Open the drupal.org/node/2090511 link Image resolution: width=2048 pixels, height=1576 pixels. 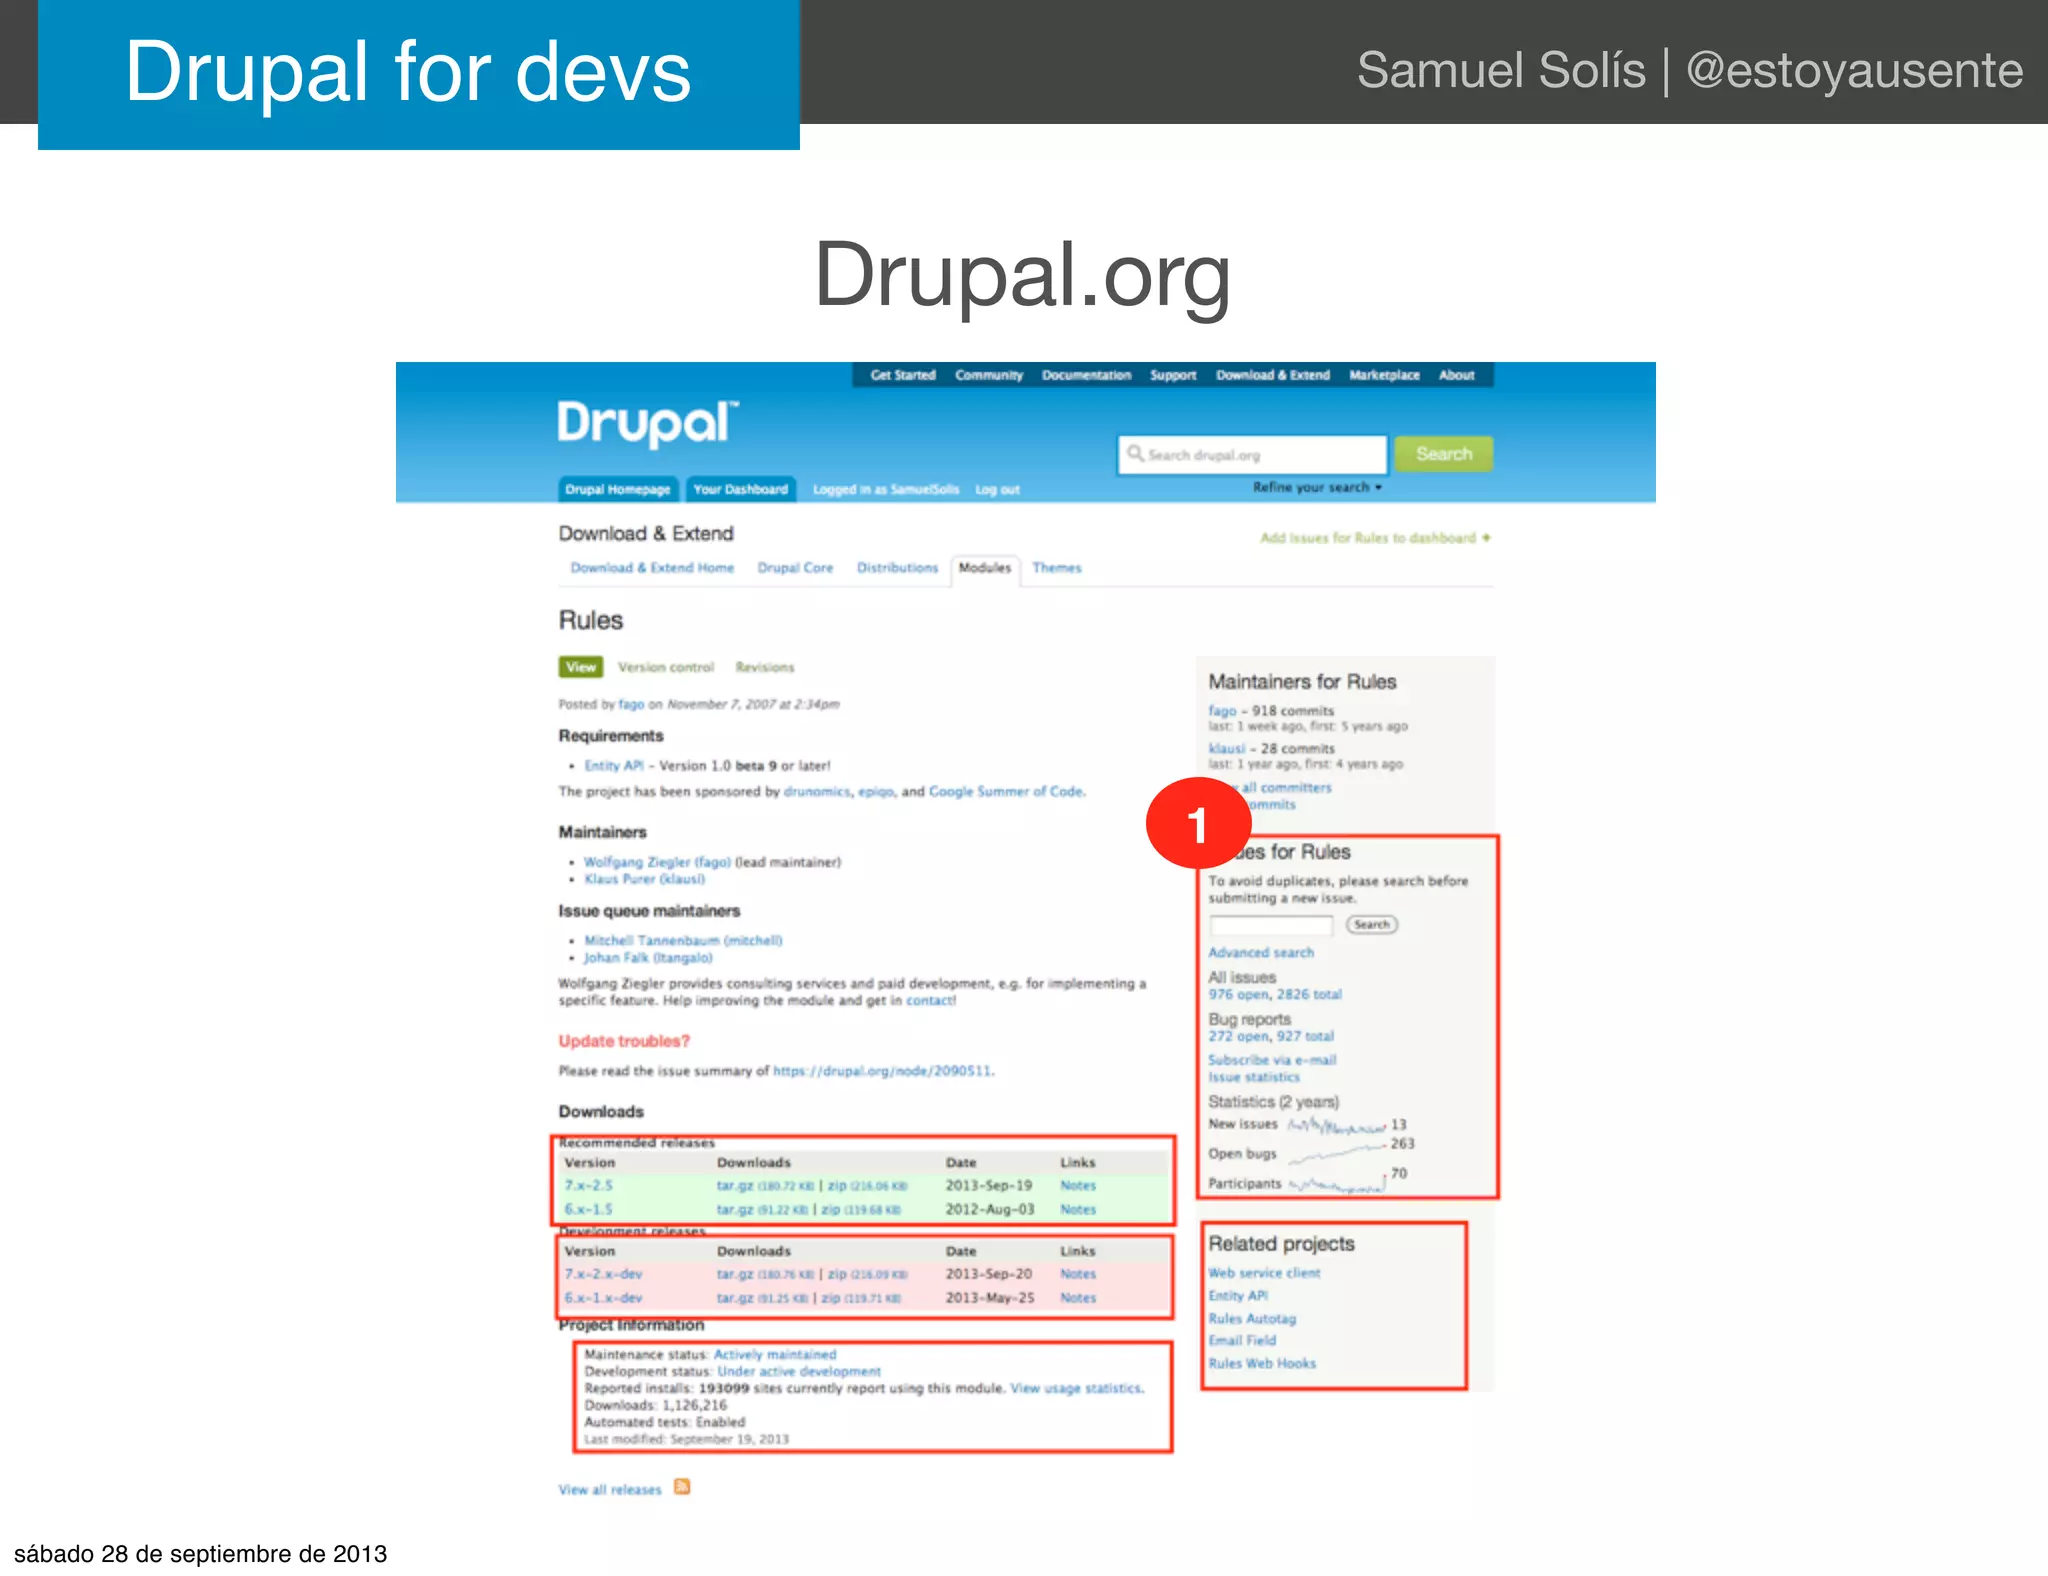882,1071
